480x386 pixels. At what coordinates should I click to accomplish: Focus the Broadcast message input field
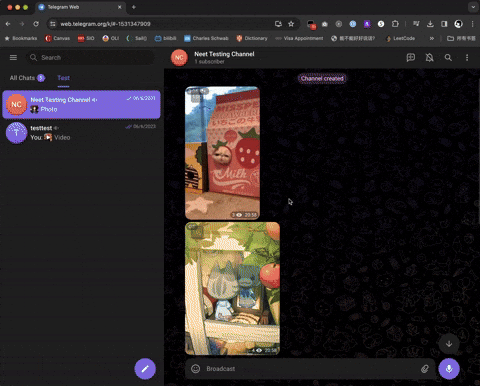tap(310, 369)
